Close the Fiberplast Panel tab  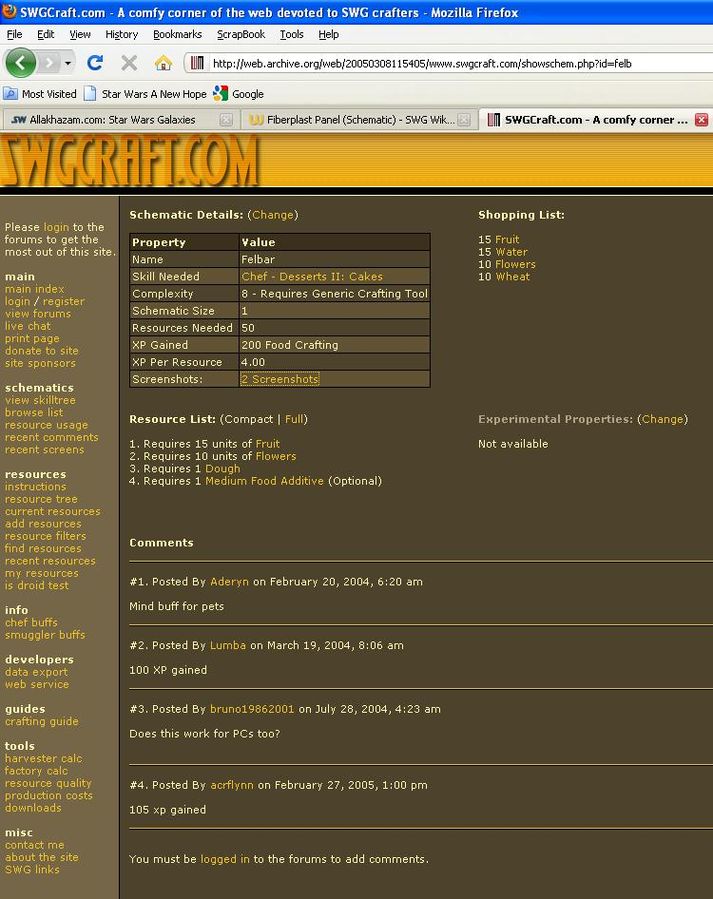click(466, 120)
